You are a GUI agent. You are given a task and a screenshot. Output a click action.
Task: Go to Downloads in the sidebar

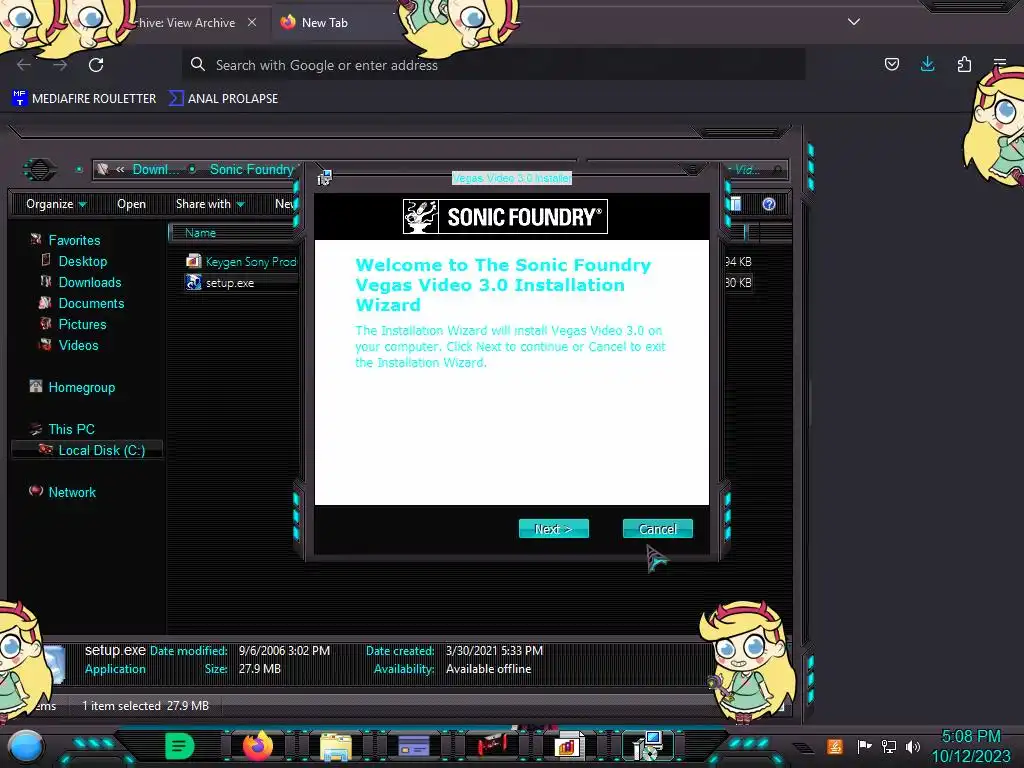coord(89,282)
